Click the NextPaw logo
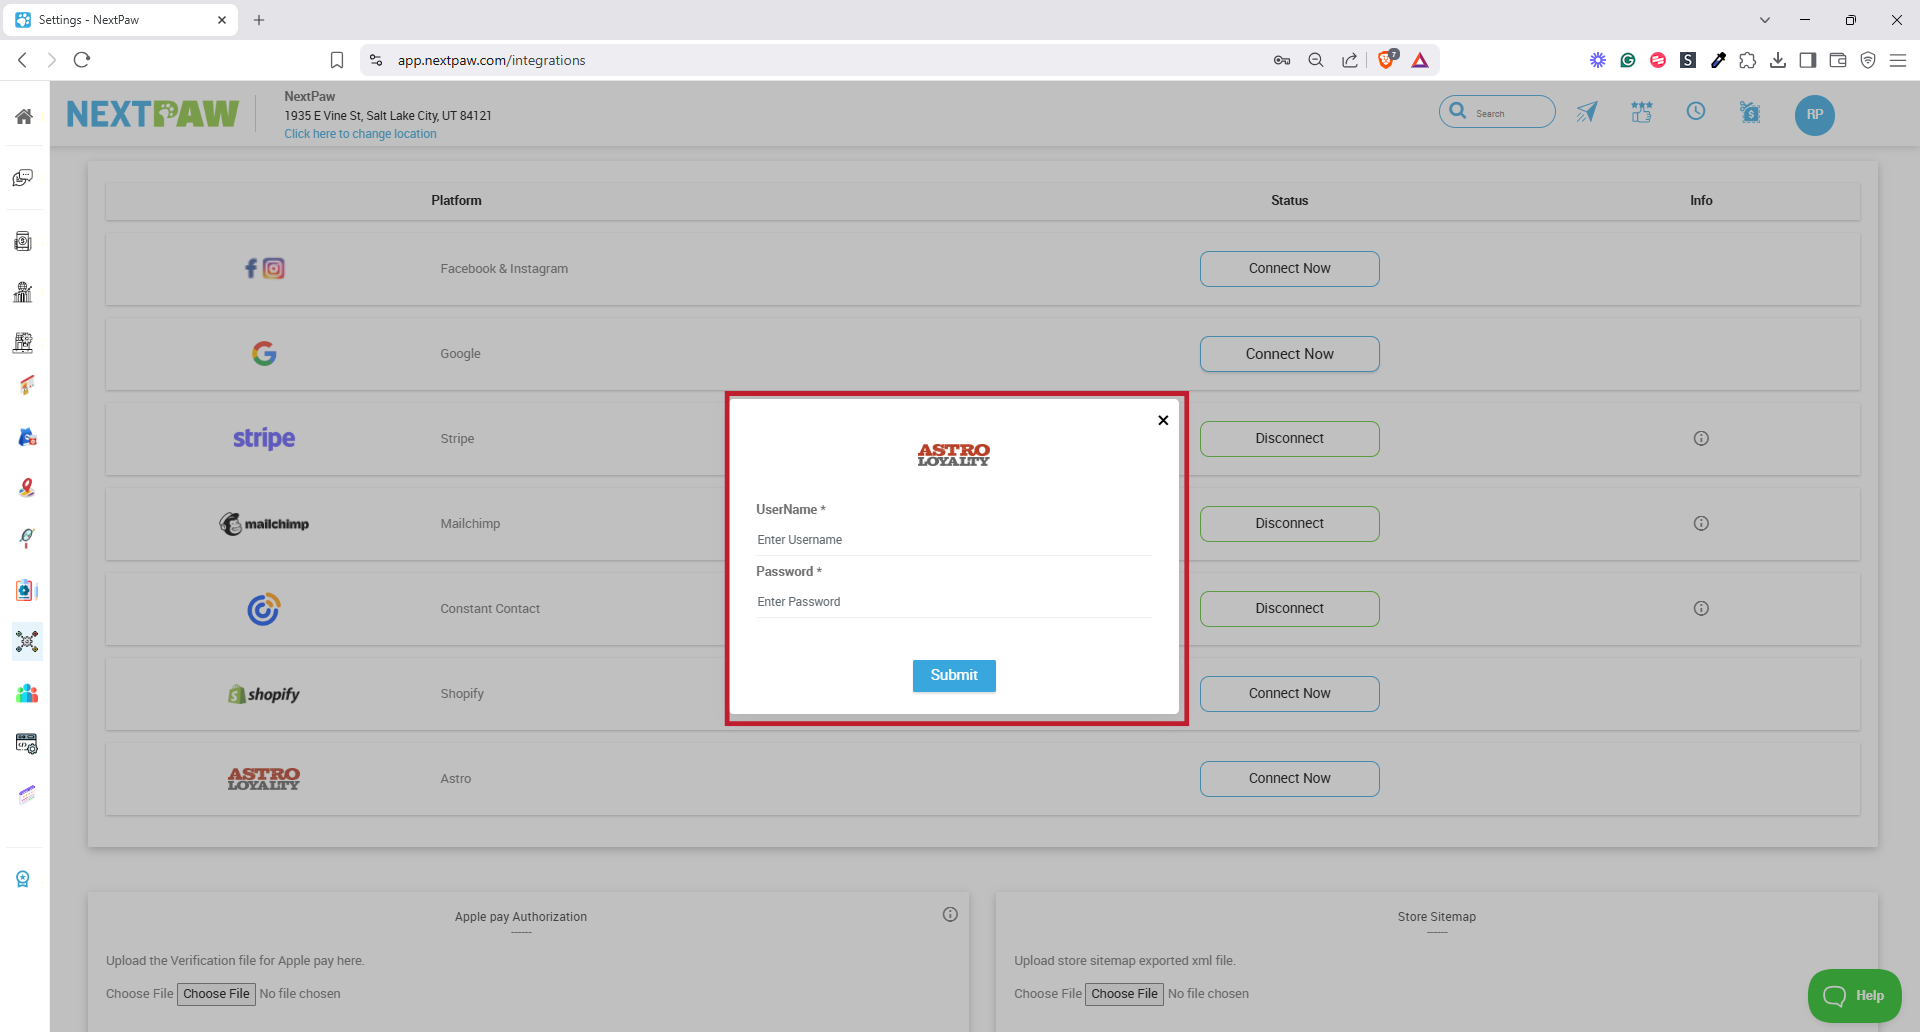This screenshot has height=1032, width=1920. (x=153, y=114)
